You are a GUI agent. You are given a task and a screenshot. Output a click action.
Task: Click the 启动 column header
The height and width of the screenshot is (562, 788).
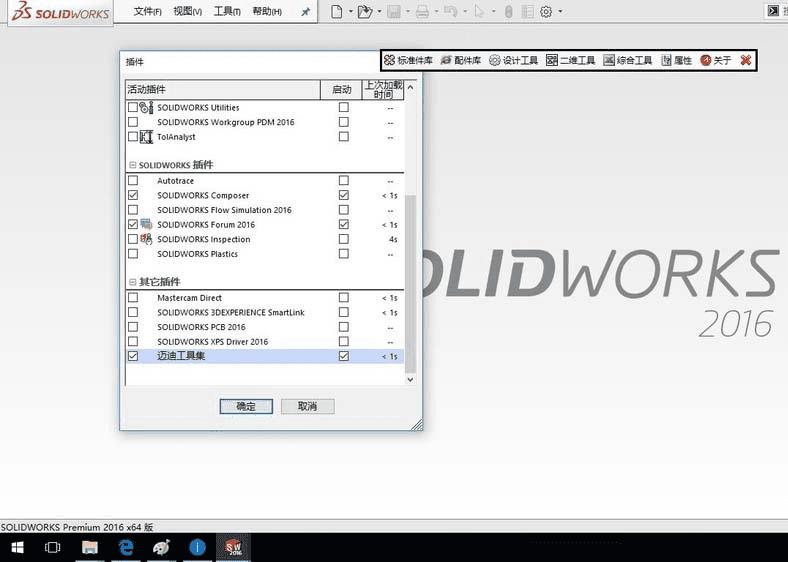click(341, 89)
